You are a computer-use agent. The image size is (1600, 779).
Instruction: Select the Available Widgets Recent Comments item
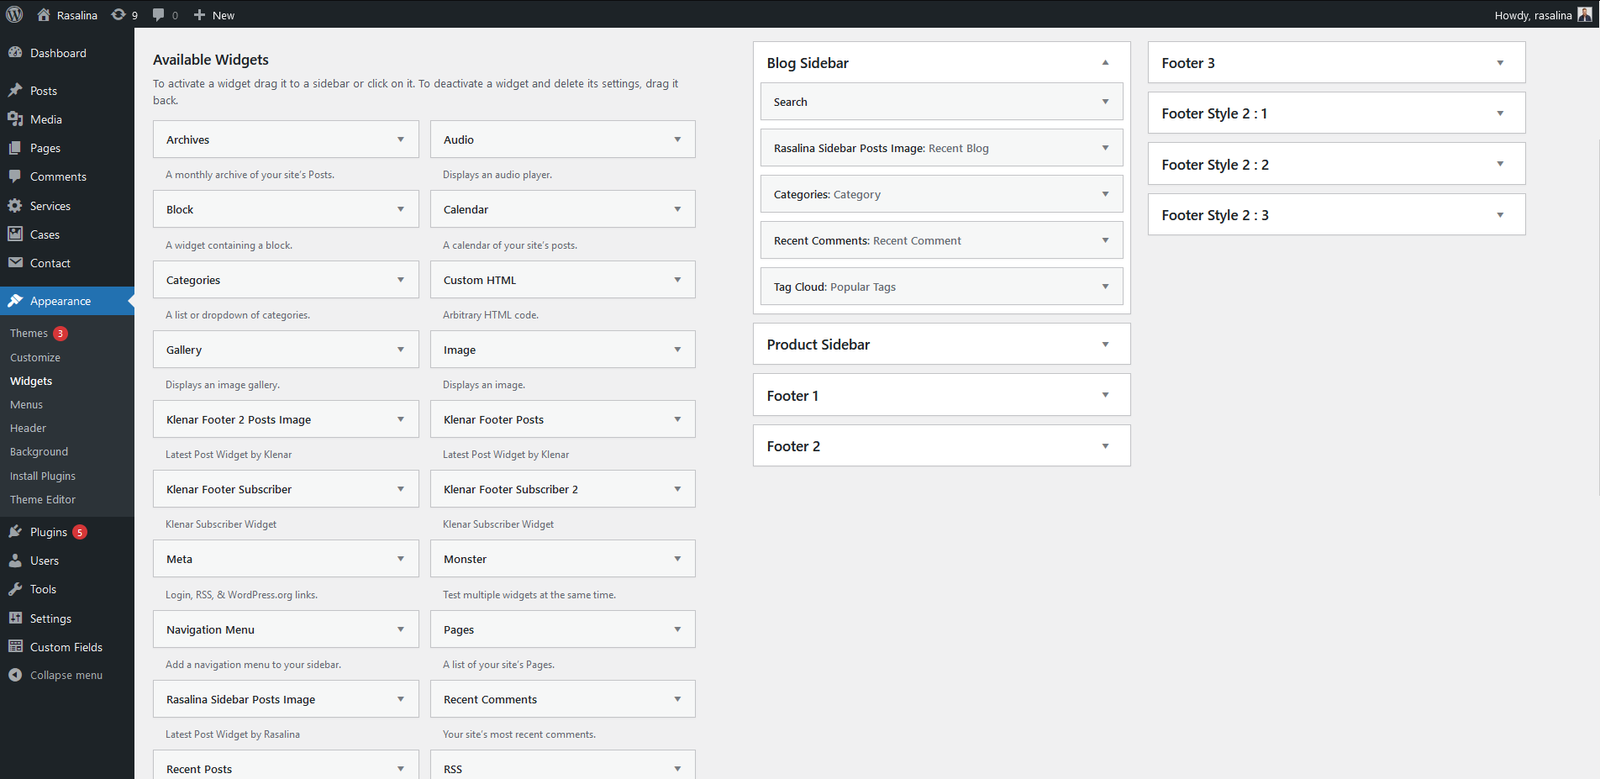coord(563,699)
